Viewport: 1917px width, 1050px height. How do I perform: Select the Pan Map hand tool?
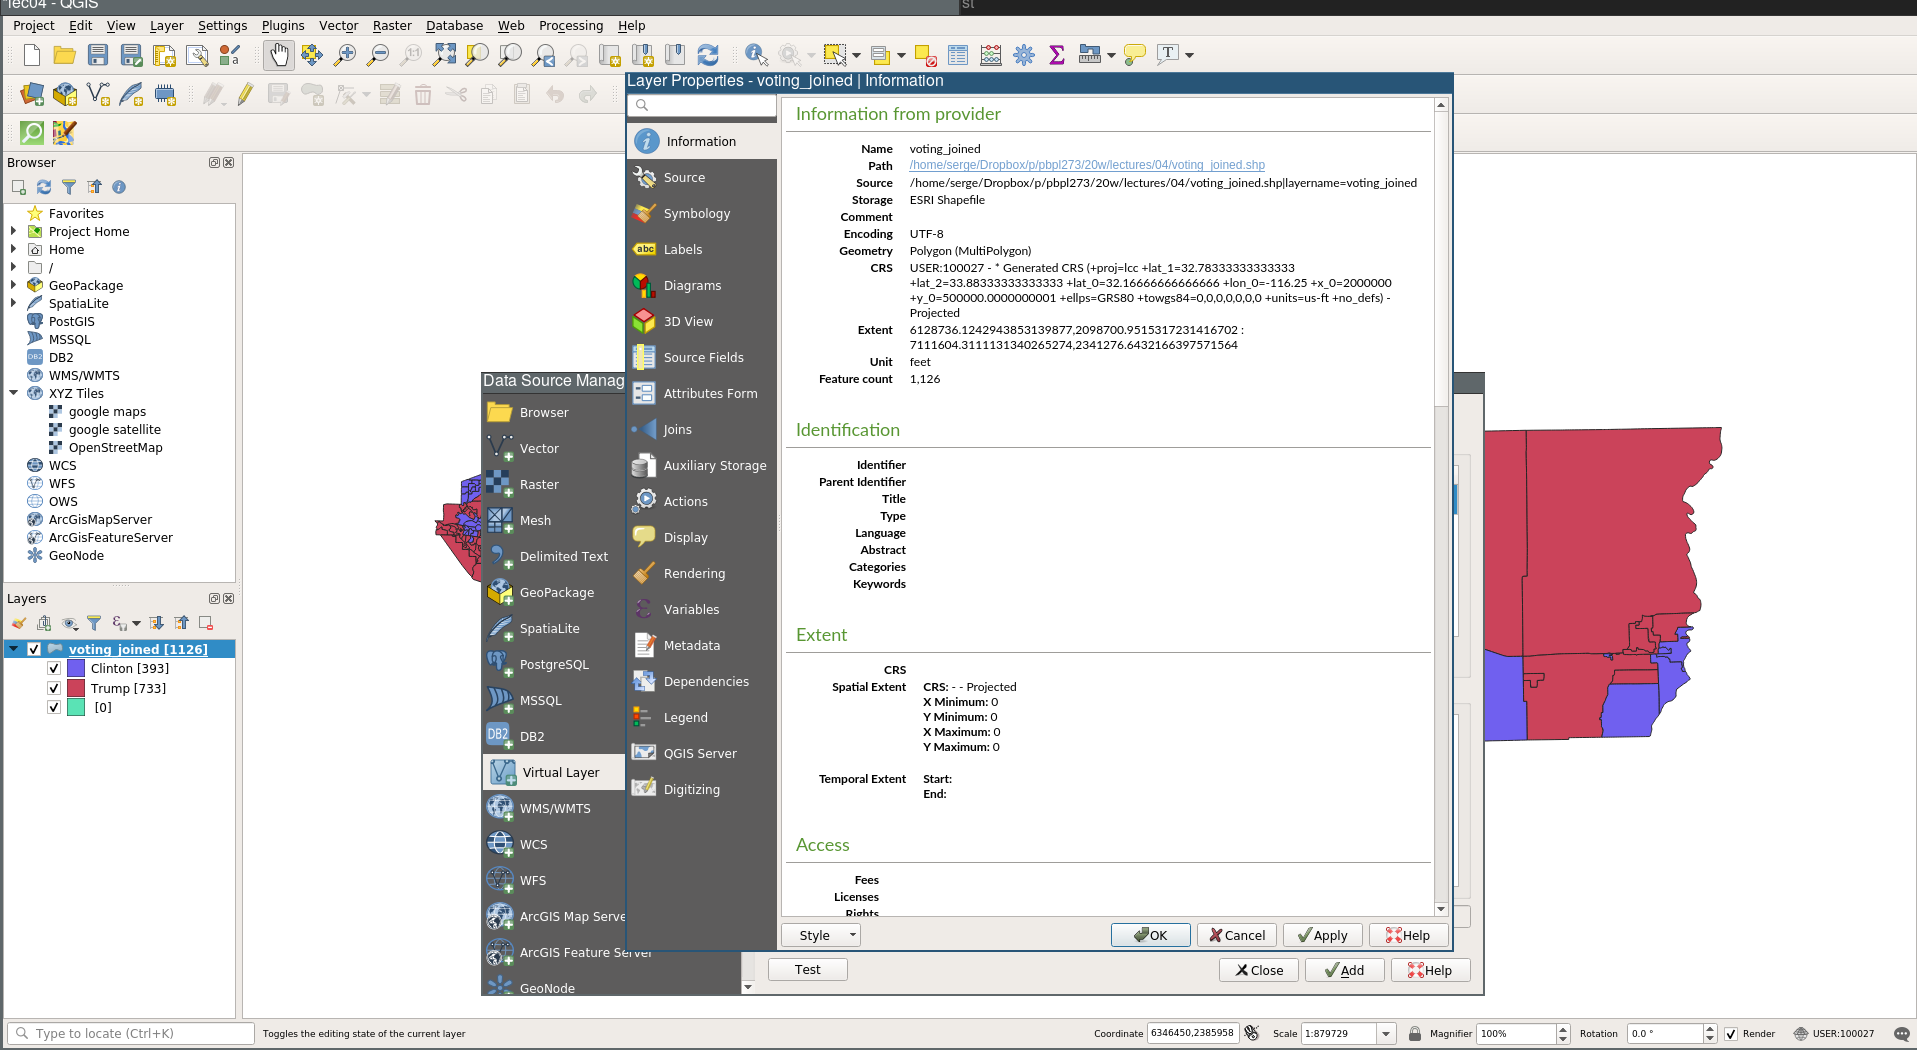[x=279, y=55]
